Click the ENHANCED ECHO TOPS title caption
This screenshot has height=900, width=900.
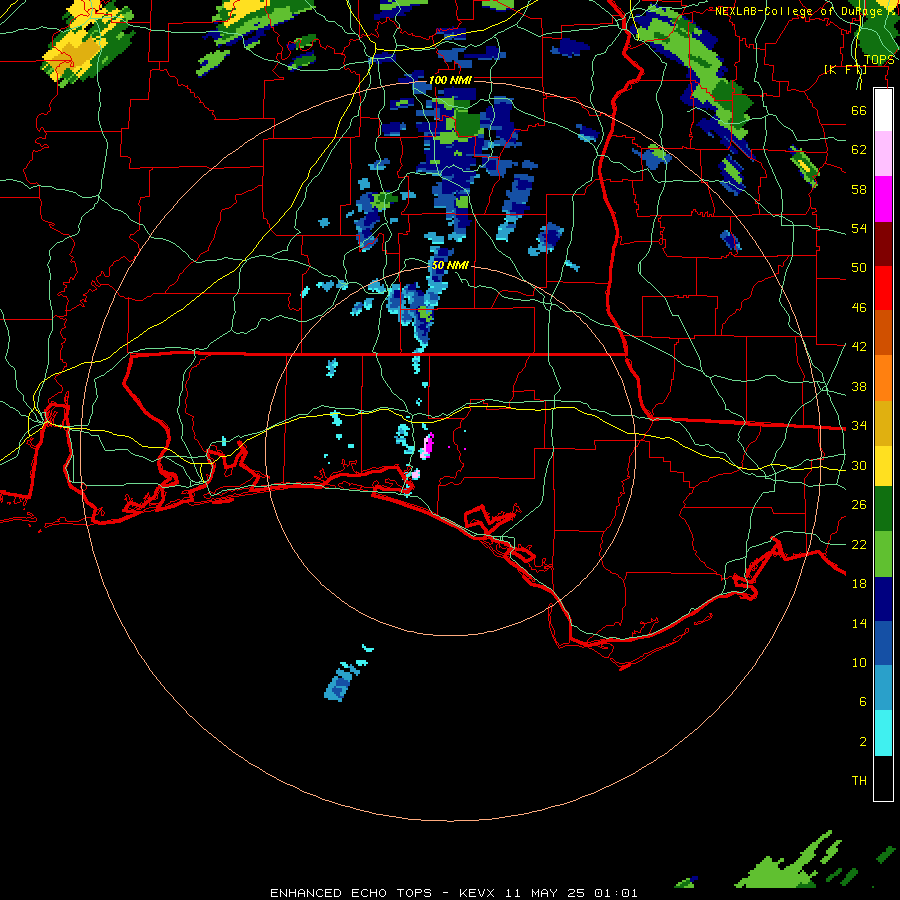(x=453, y=893)
